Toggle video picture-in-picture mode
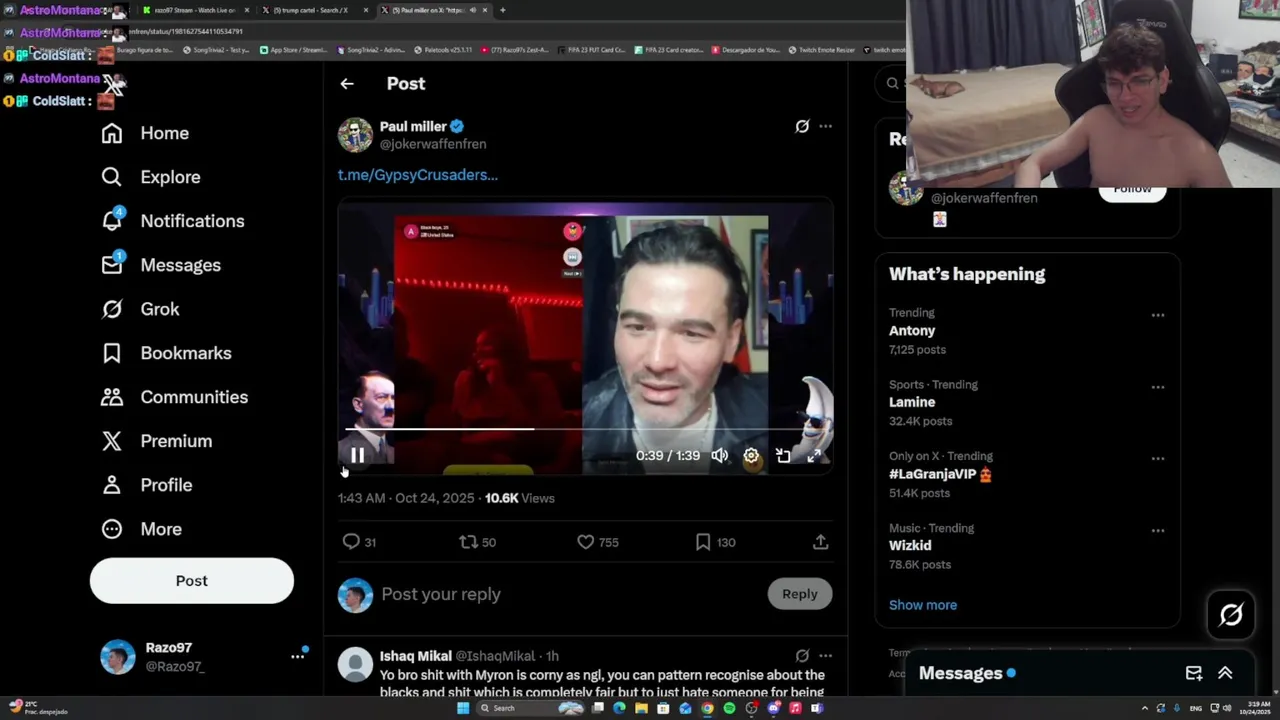Screen dimensions: 1280x720 click(x=783, y=456)
